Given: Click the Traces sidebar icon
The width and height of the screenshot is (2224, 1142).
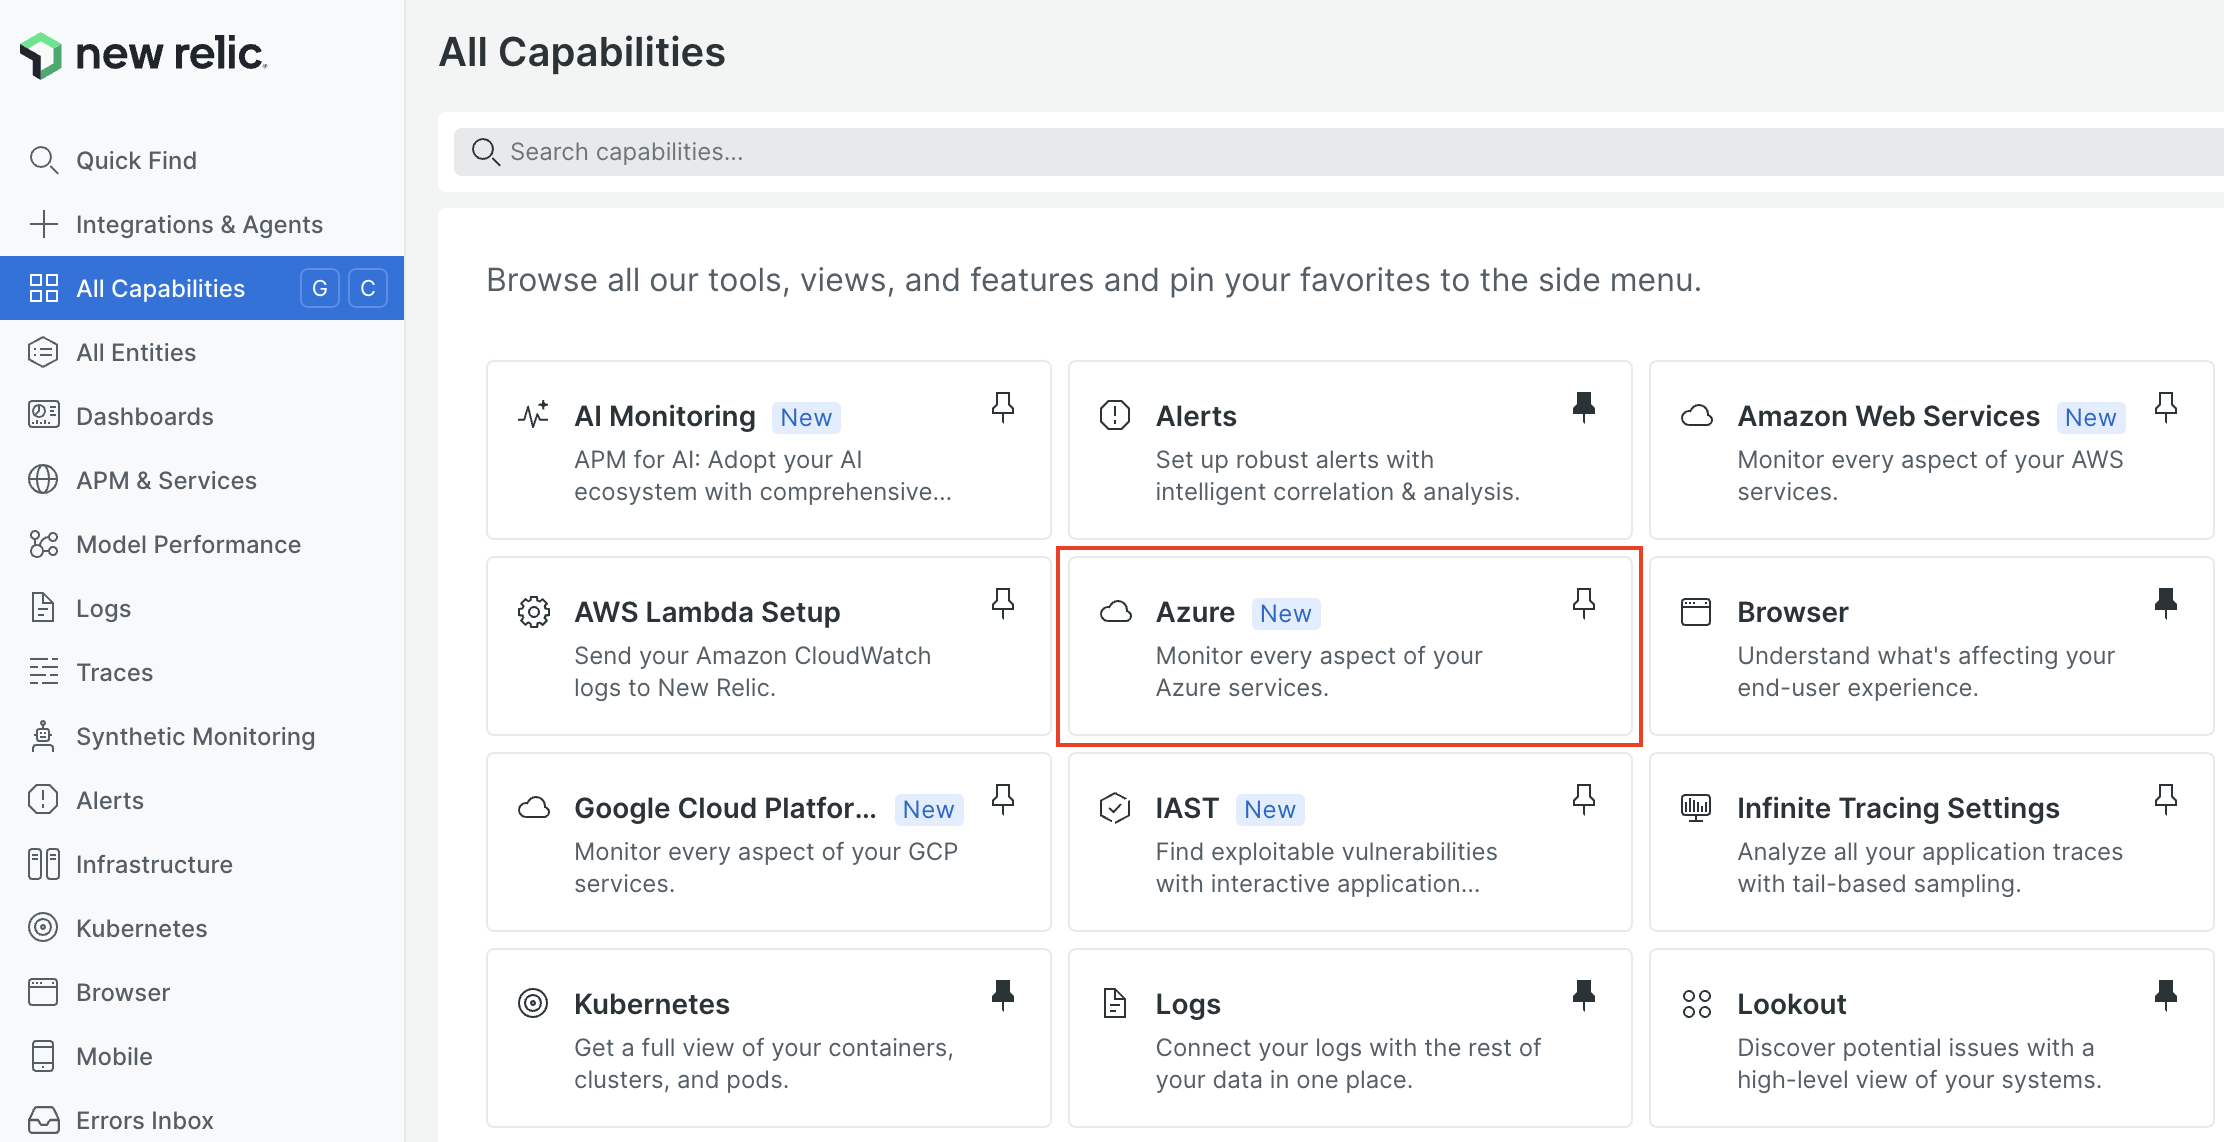Looking at the screenshot, I should click(x=43, y=672).
